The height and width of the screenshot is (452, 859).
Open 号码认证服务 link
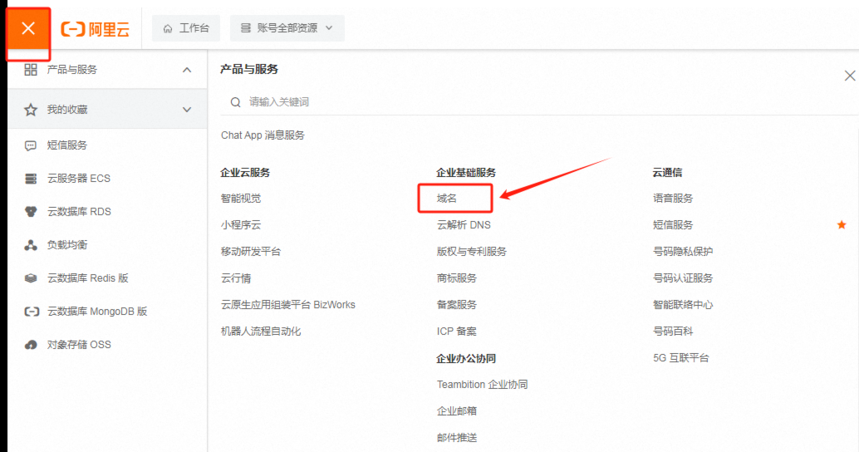pyautogui.click(x=683, y=278)
